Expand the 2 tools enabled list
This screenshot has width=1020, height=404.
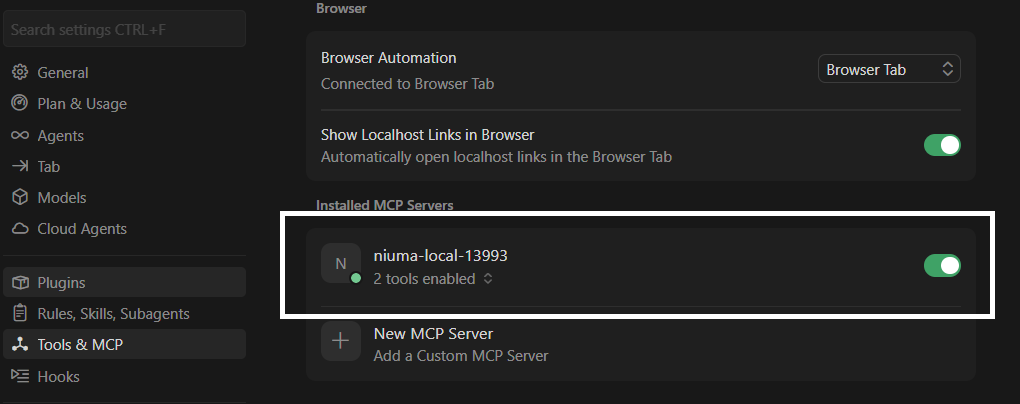click(x=433, y=278)
